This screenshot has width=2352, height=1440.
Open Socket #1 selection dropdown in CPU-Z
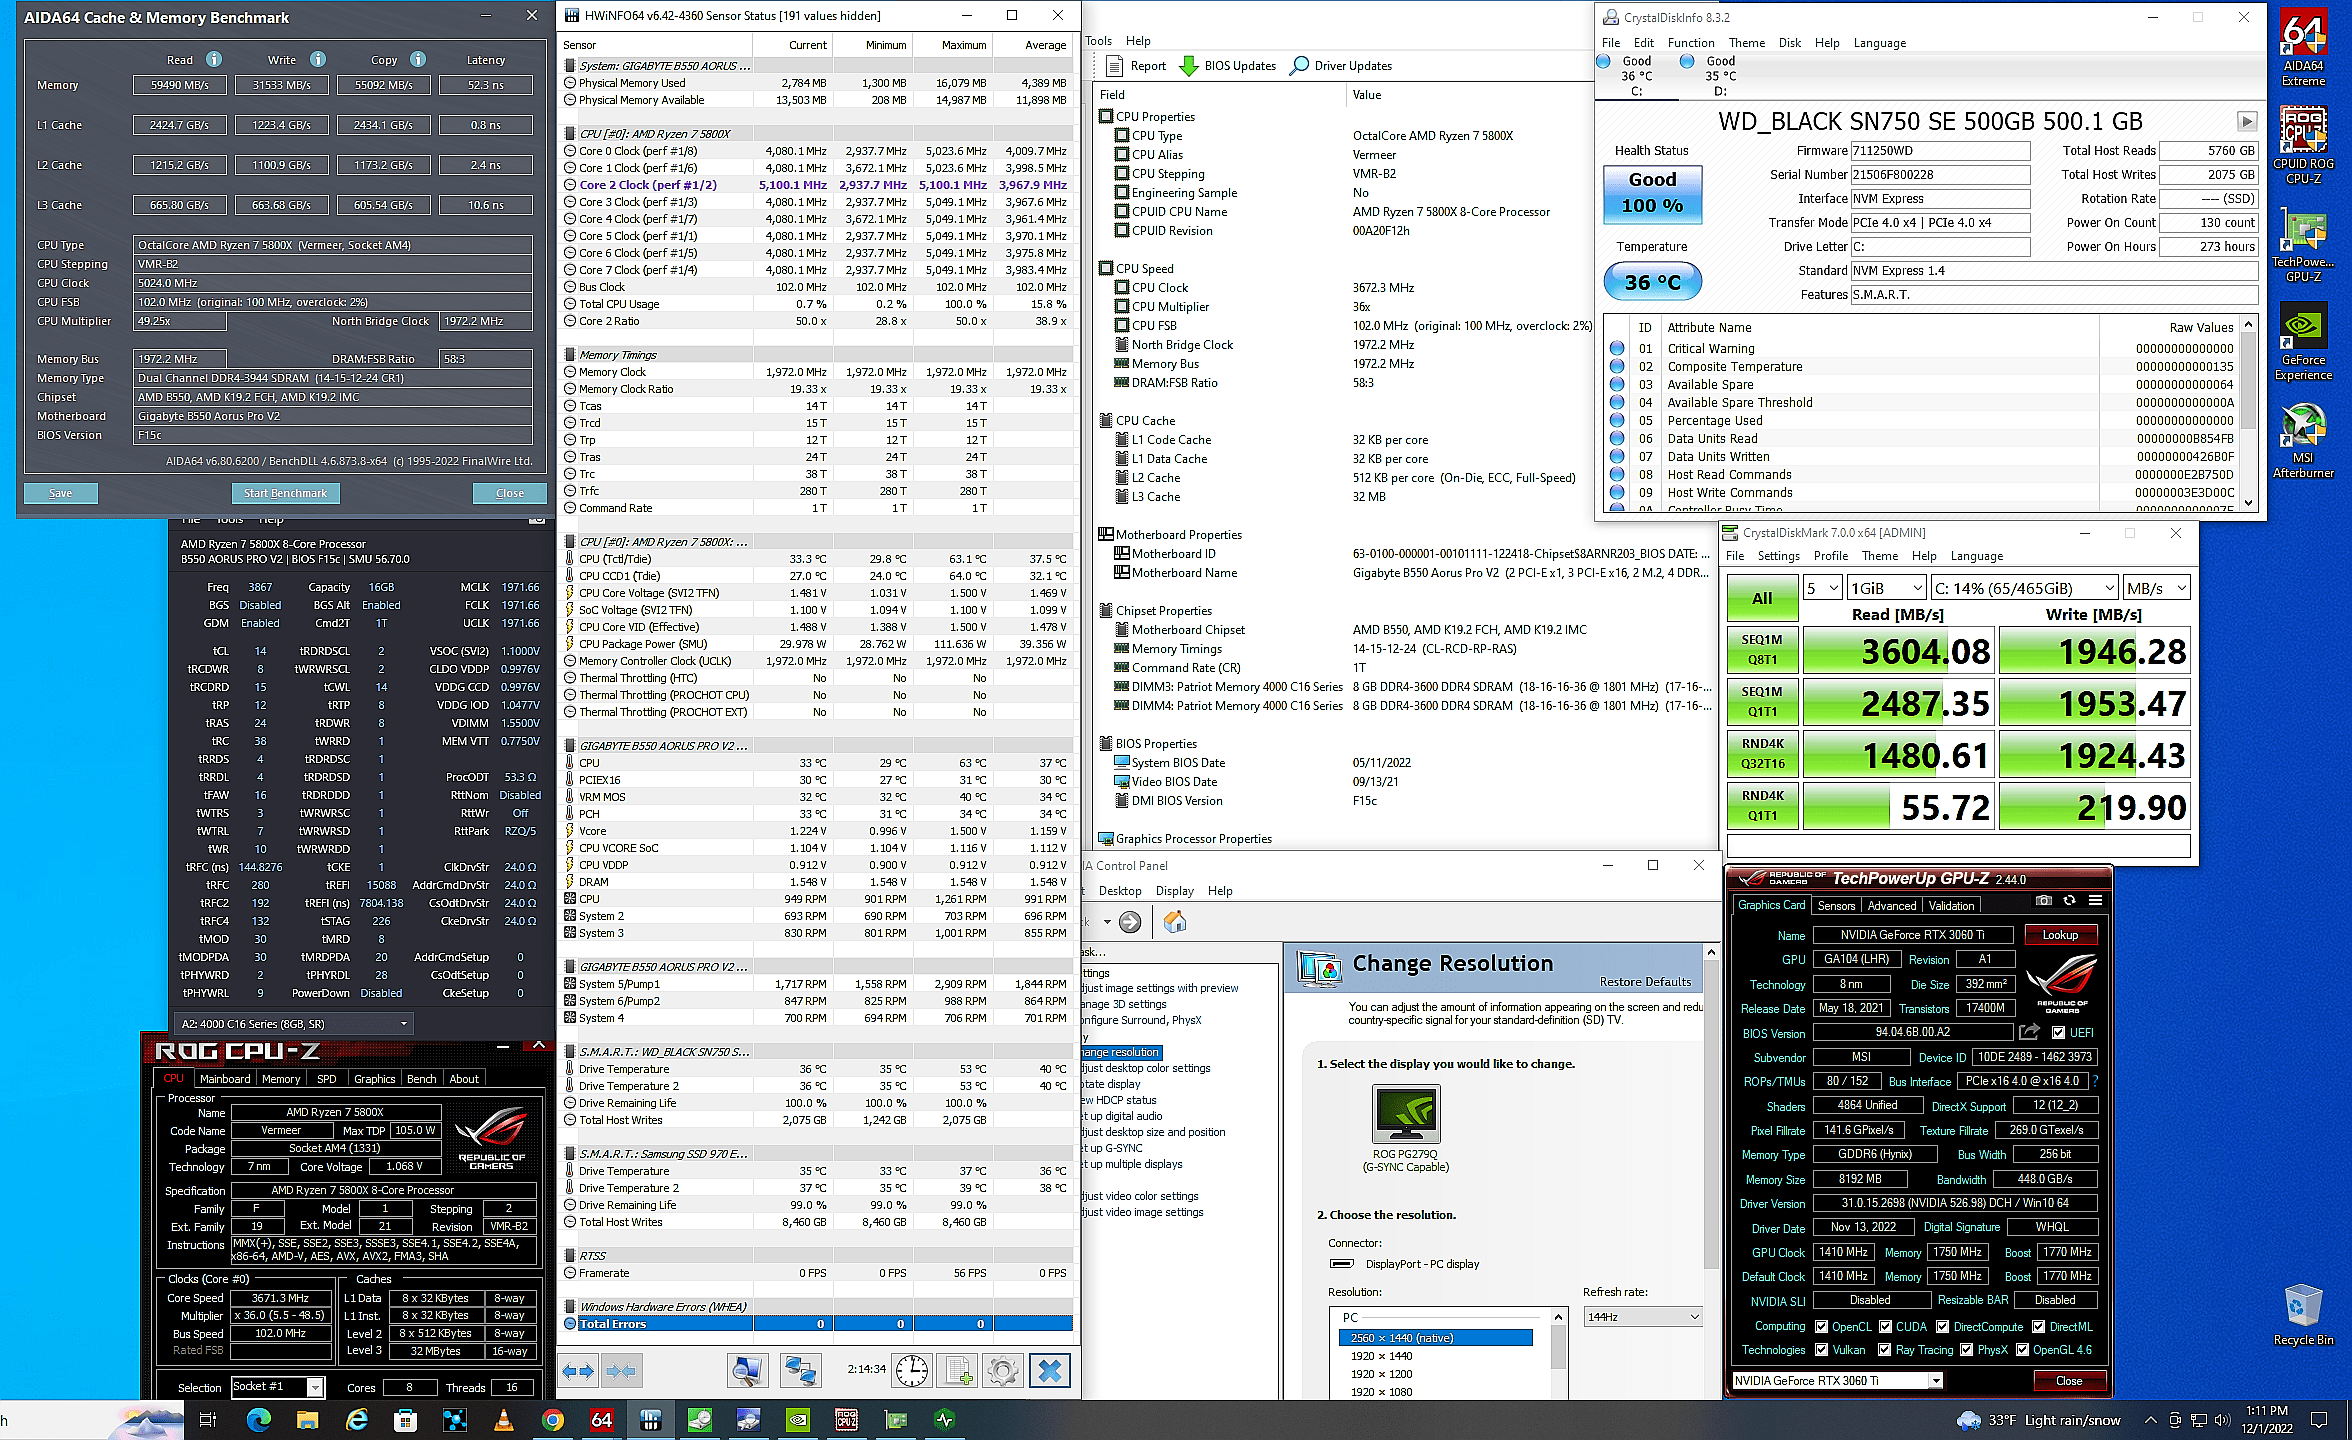(277, 1387)
